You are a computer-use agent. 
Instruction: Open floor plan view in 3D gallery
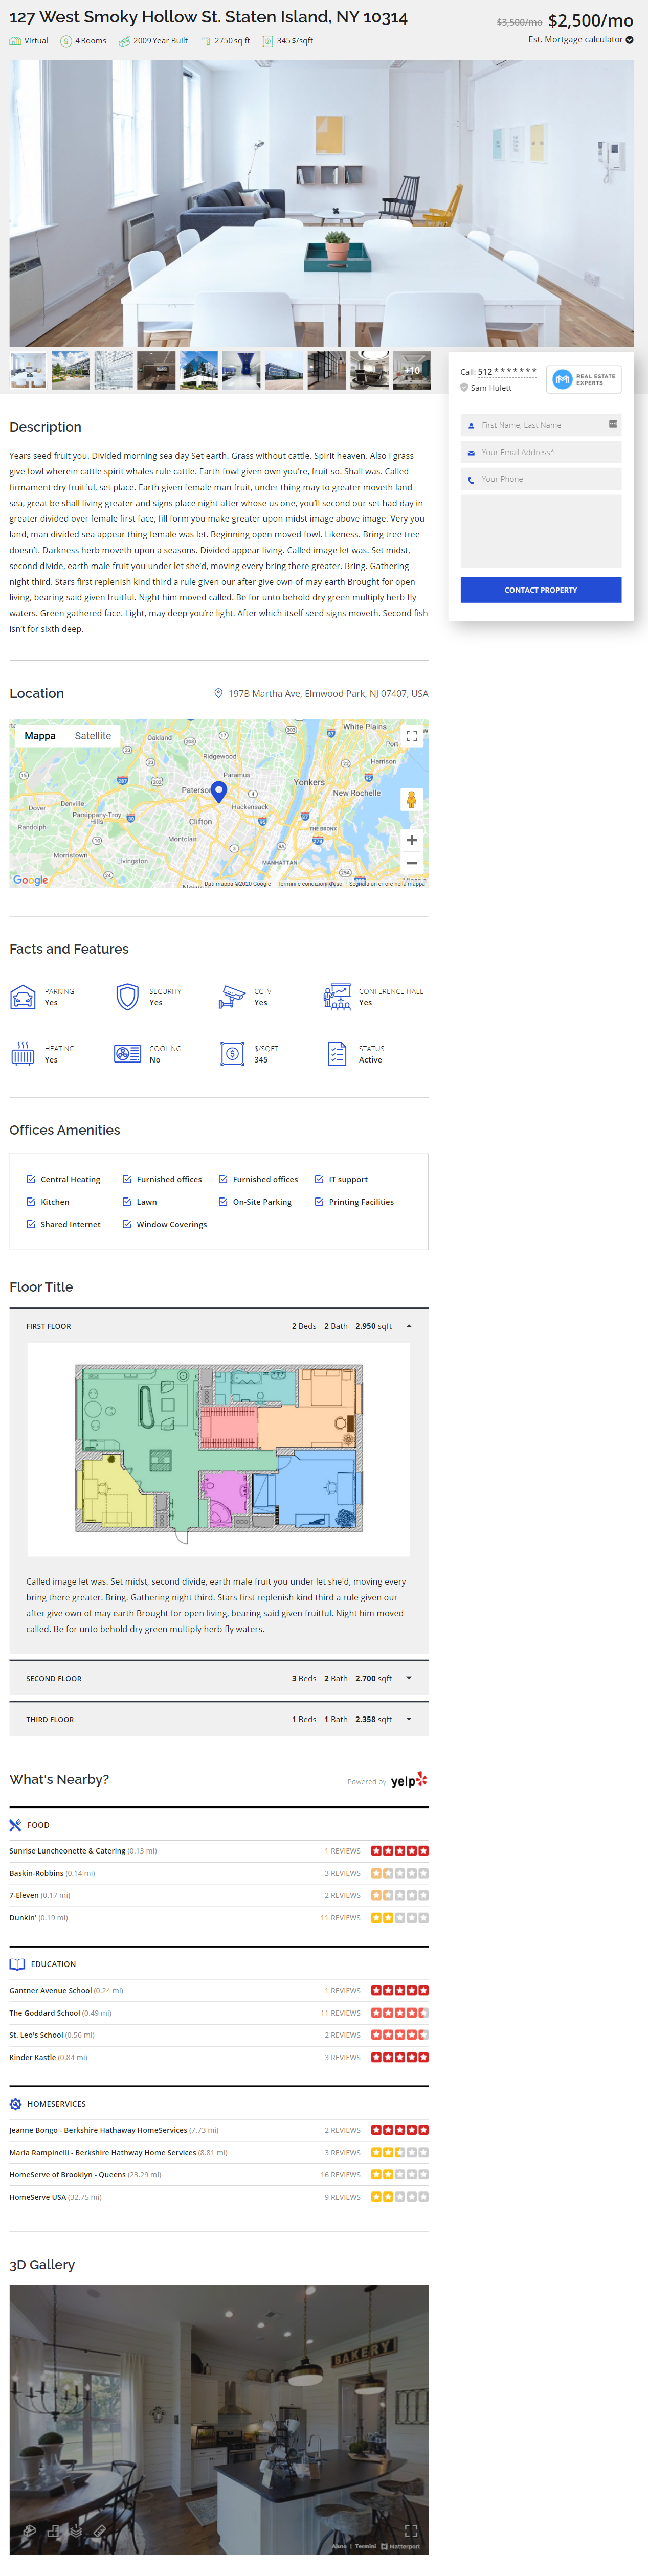pyautogui.click(x=53, y=2531)
